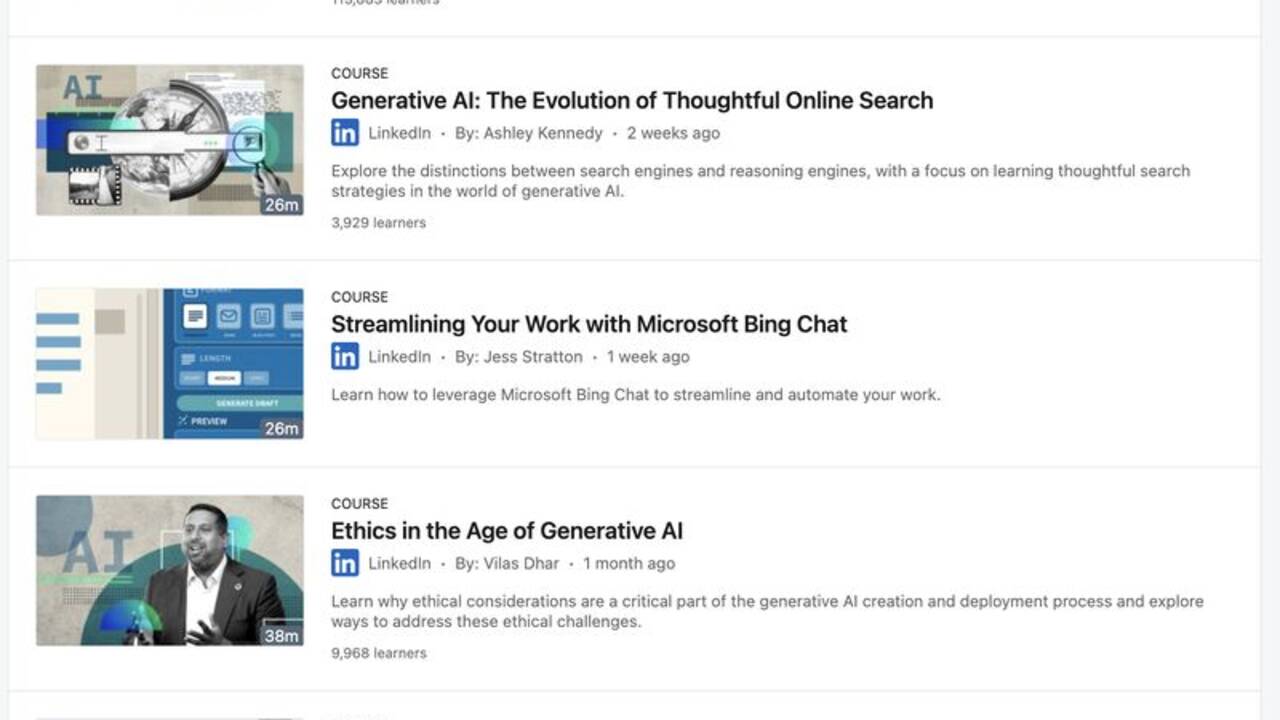
Task: Click COURSE label above Generative AI search title
Action: [360, 73]
